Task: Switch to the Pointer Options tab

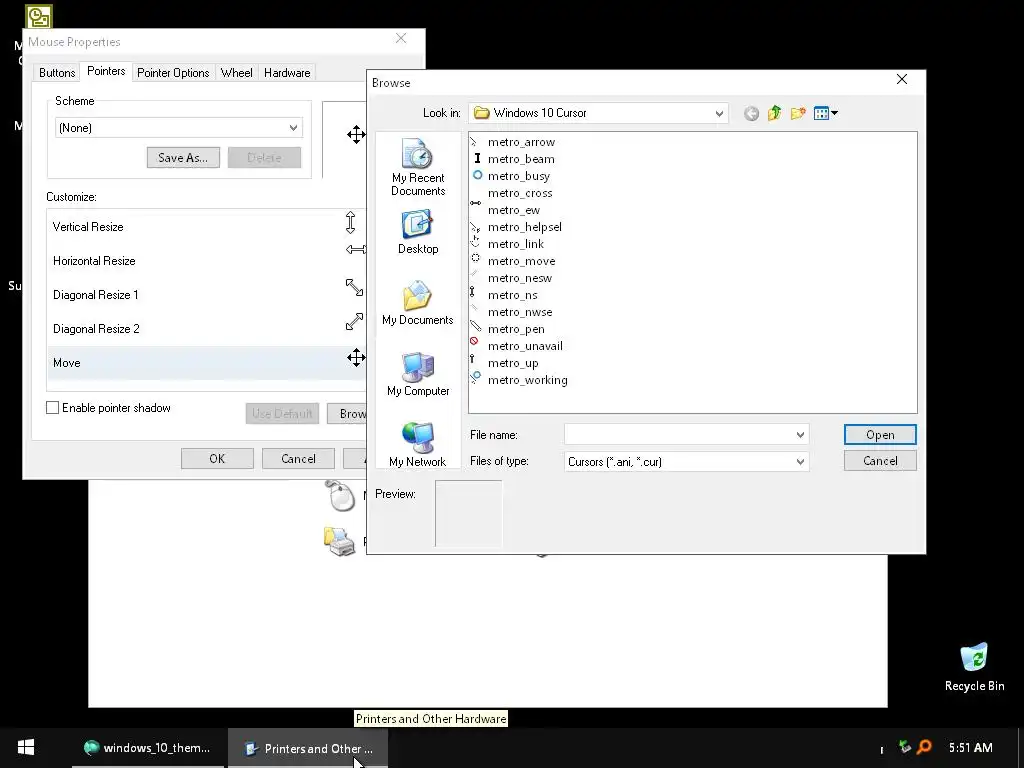Action: pos(173,72)
